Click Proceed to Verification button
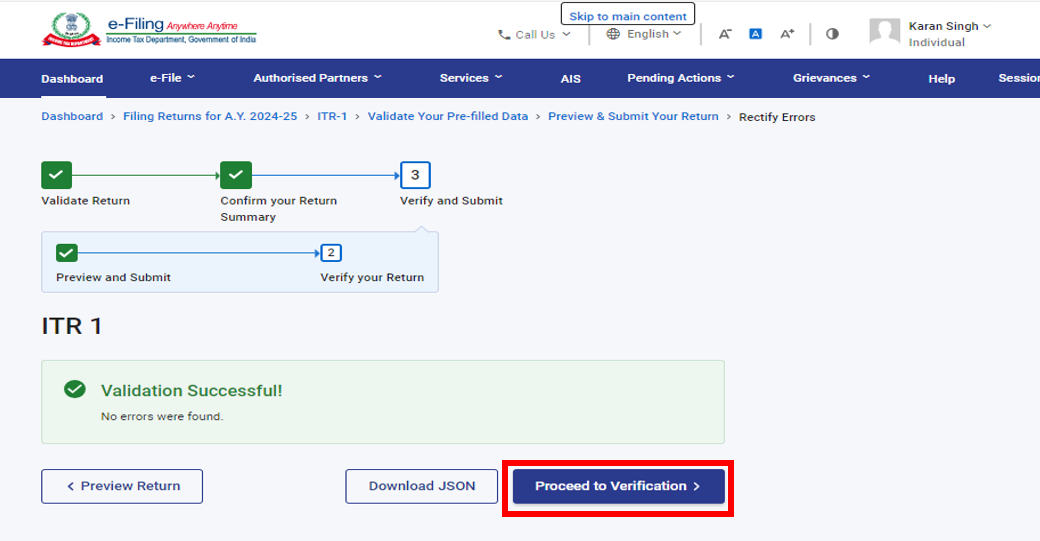Image resolution: width=1040 pixels, height=541 pixels. pyautogui.click(x=618, y=486)
